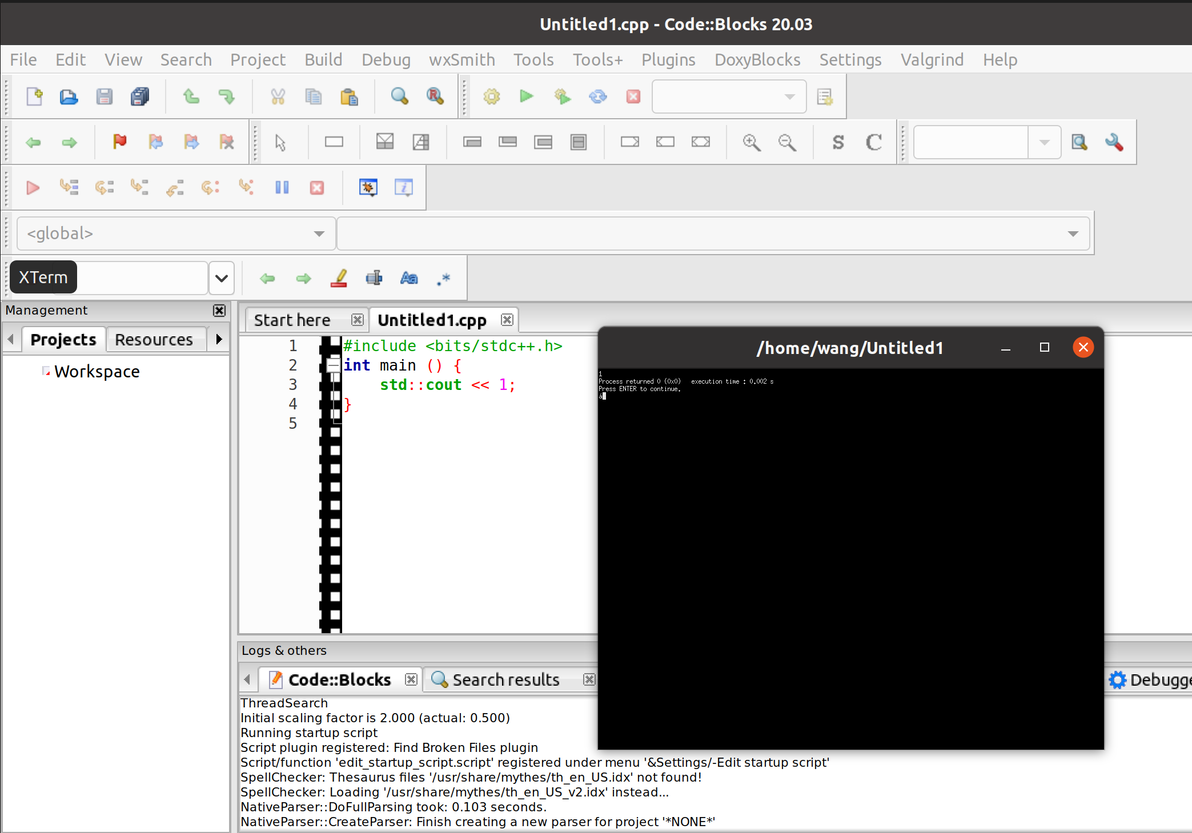Switch to the Start here tab
Screen dimensions: 1192x833
click(292, 320)
